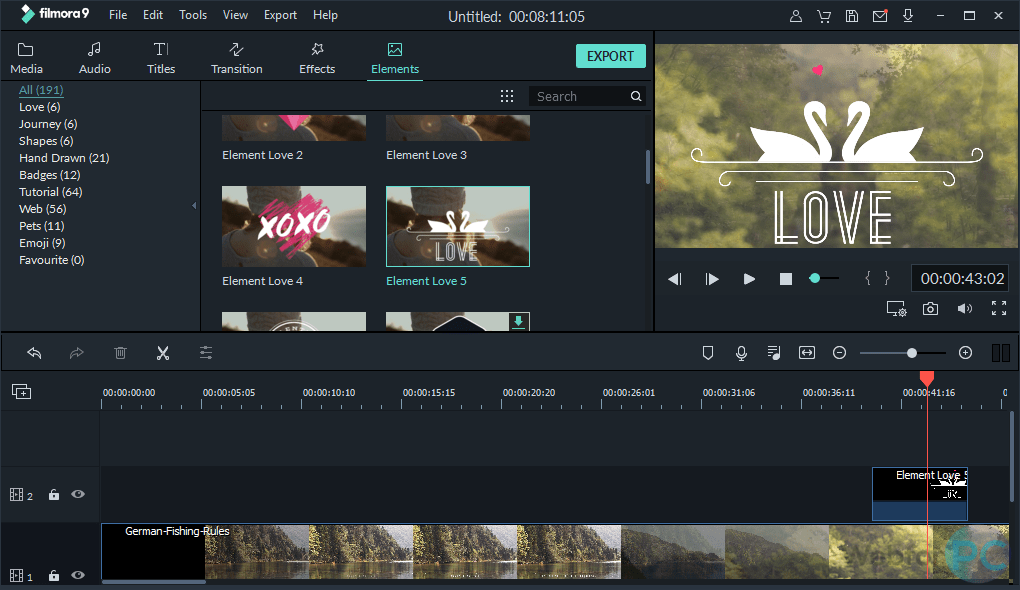Image resolution: width=1020 pixels, height=590 pixels.
Task: Switch to the Effects tab
Action: (316, 57)
